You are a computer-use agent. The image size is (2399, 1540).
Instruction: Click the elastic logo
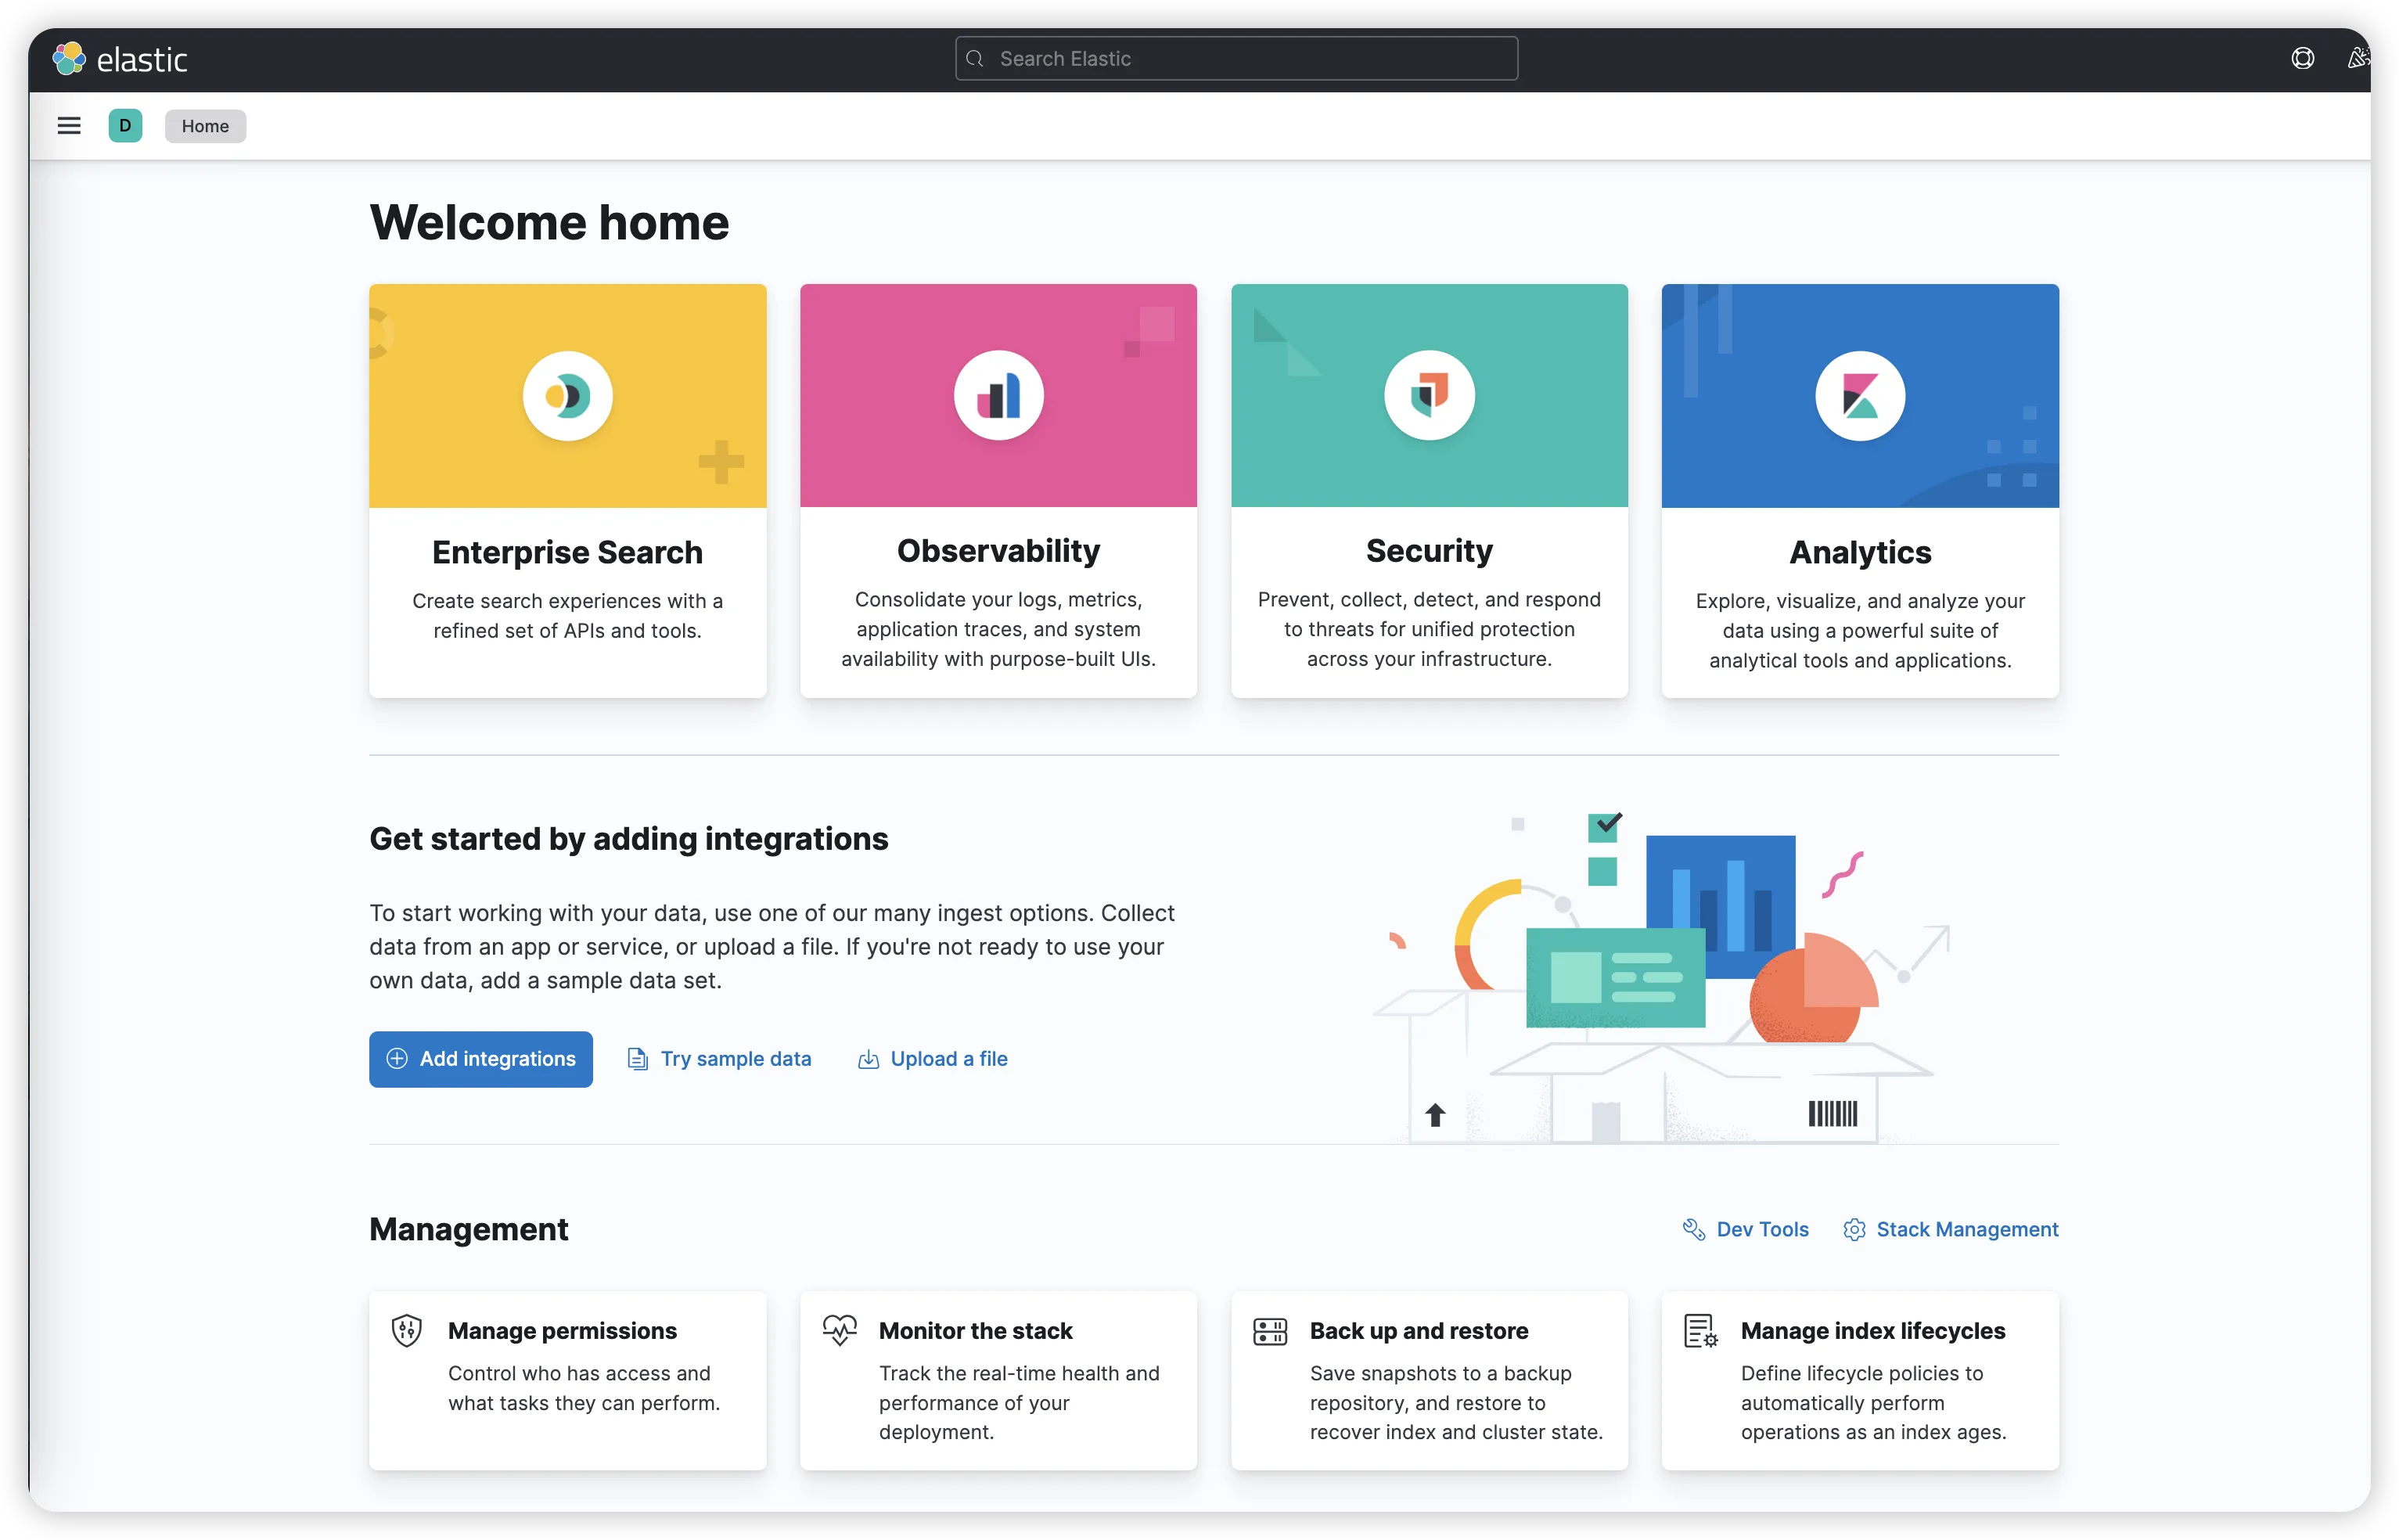pos(120,59)
